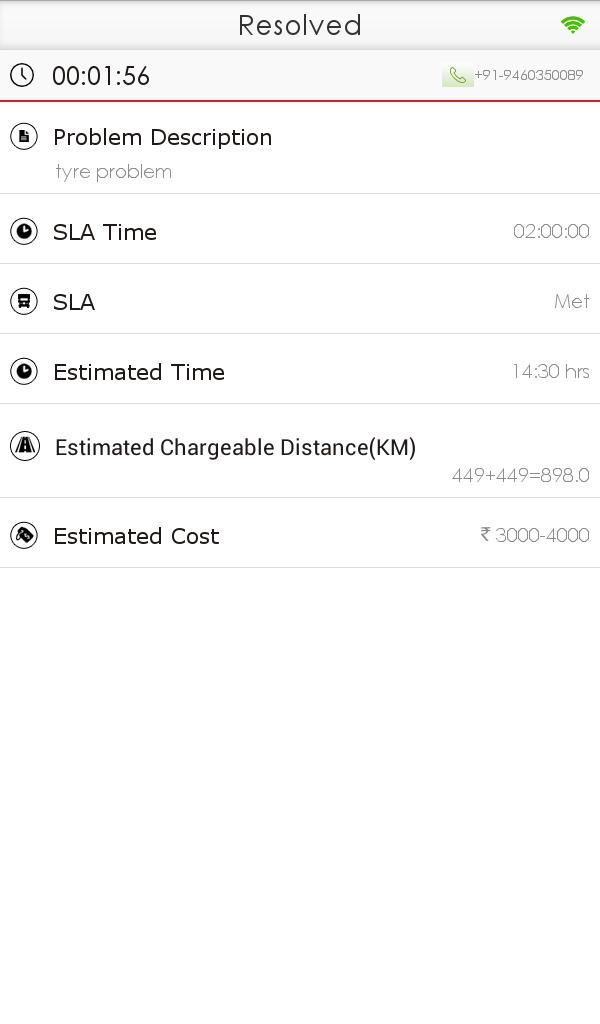This screenshot has width=600, height=1024.
Task: Click the Estimated Cost tag icon
Action: [24, 536]
